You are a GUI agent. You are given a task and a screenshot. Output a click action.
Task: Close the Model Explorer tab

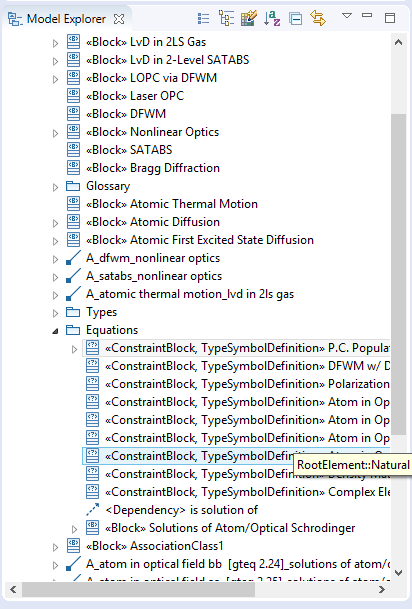pyautogui.click(x=119, y=19)
